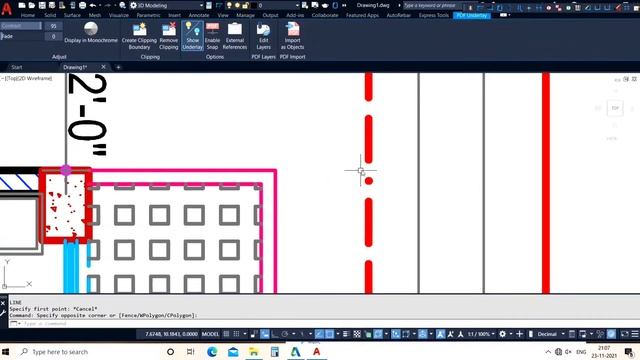Click Import as Objects

pos(292,36)
